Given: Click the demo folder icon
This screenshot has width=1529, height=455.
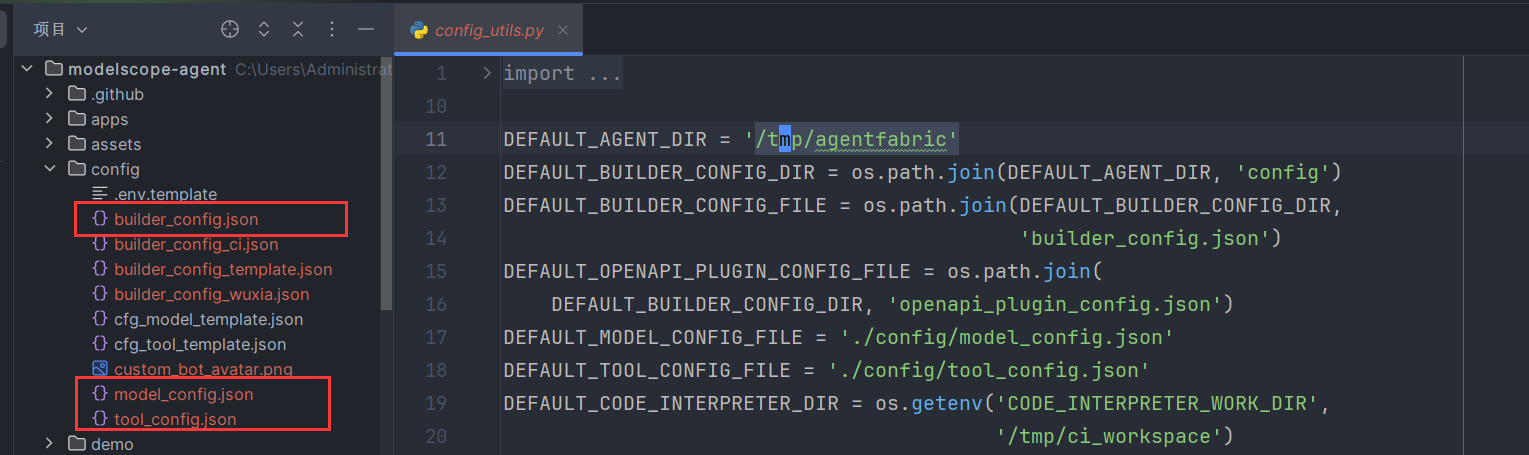Looking at the screenshot, I should click(76, 444).
